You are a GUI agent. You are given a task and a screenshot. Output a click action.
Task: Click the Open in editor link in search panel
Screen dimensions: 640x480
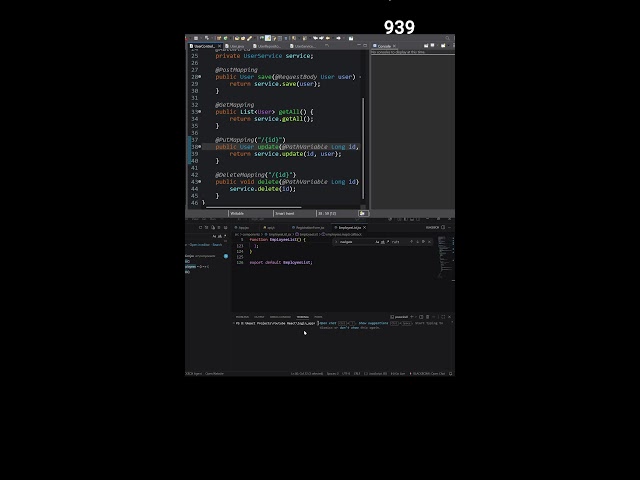tap(200, 245)
